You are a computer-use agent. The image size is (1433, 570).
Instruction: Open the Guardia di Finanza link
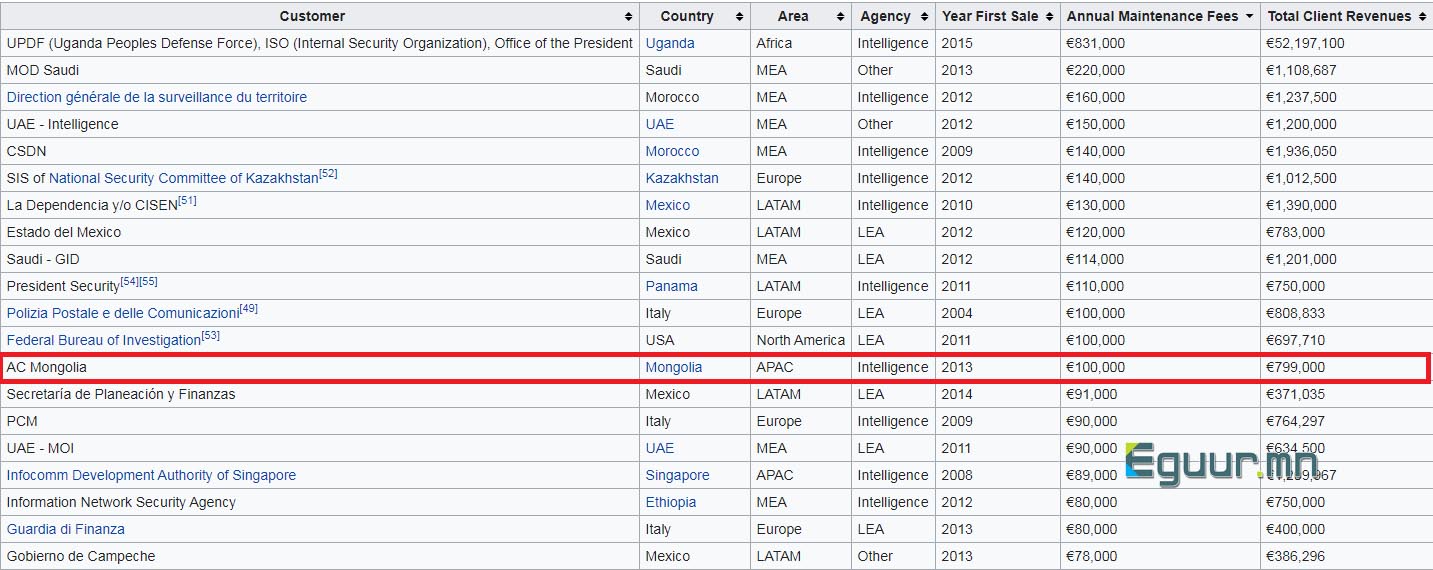(66, 529)
